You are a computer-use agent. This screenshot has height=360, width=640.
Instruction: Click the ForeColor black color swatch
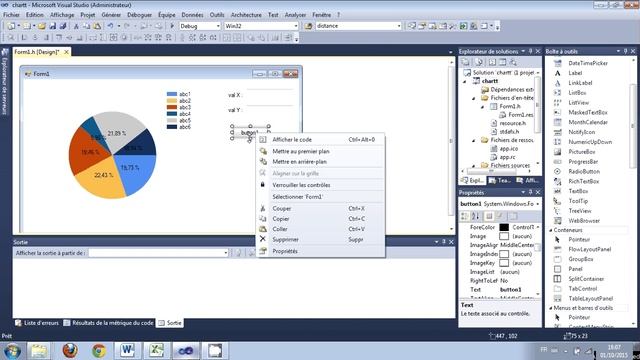504,227
